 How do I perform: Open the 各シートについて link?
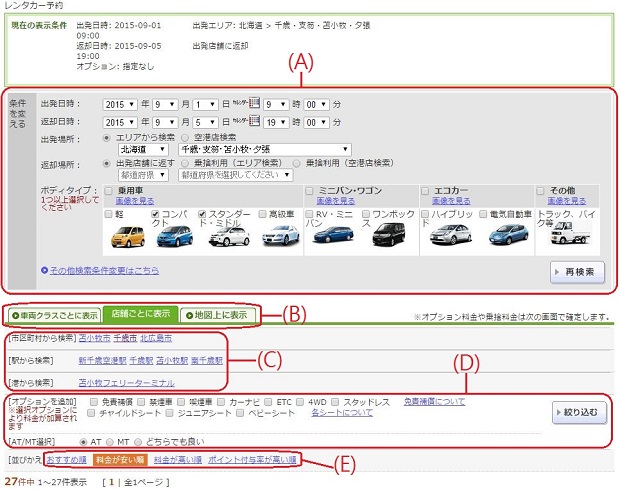[342, 413]
